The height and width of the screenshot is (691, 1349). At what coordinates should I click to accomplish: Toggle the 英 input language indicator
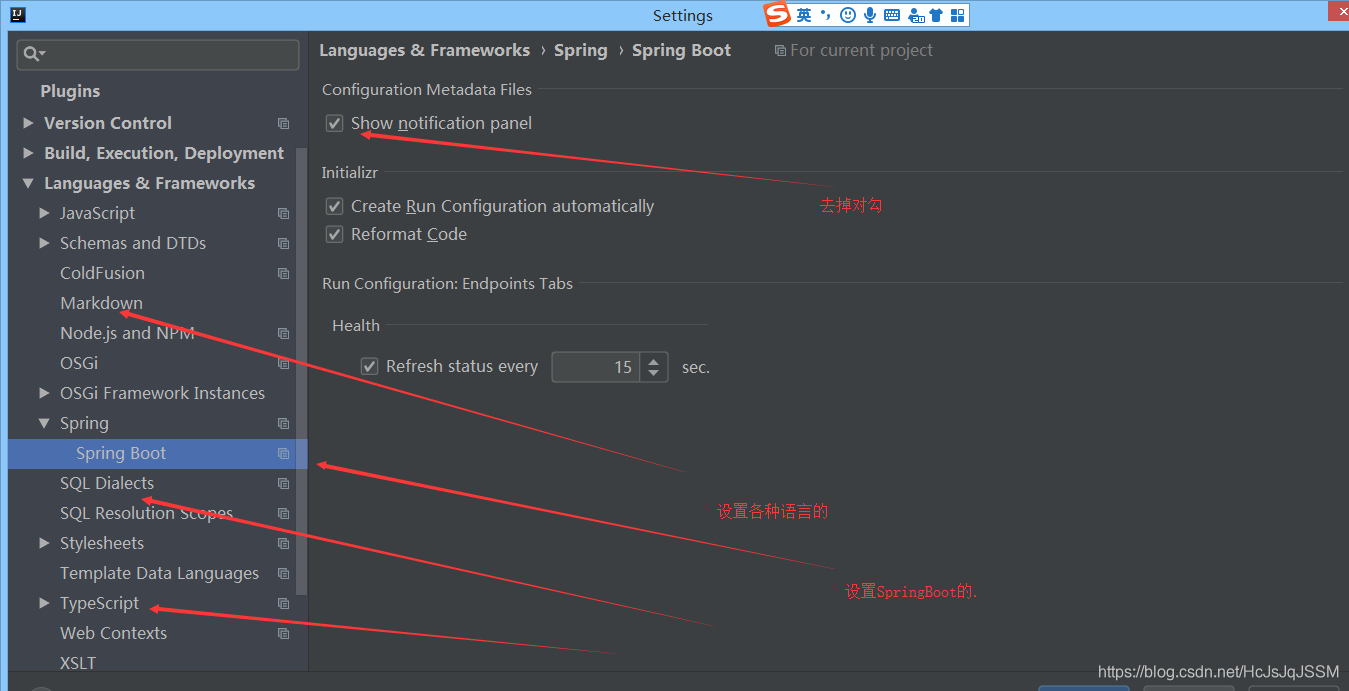(x=804, y=15)
